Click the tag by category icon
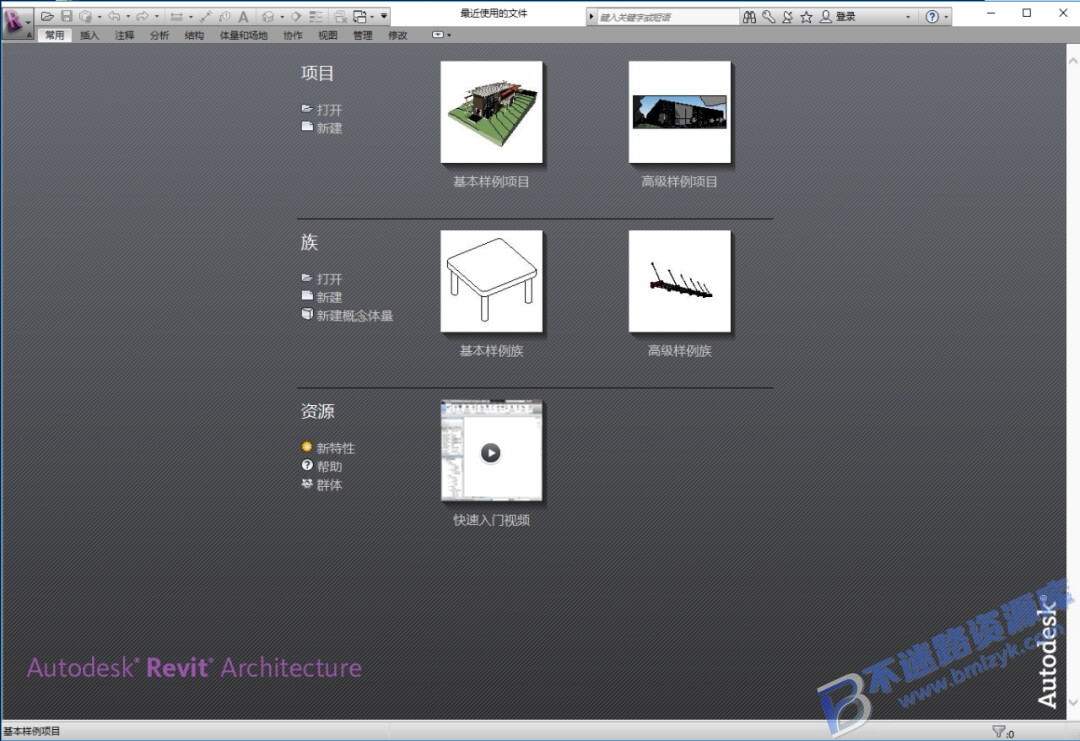1080x741 pixels. (x=225, y=16)
